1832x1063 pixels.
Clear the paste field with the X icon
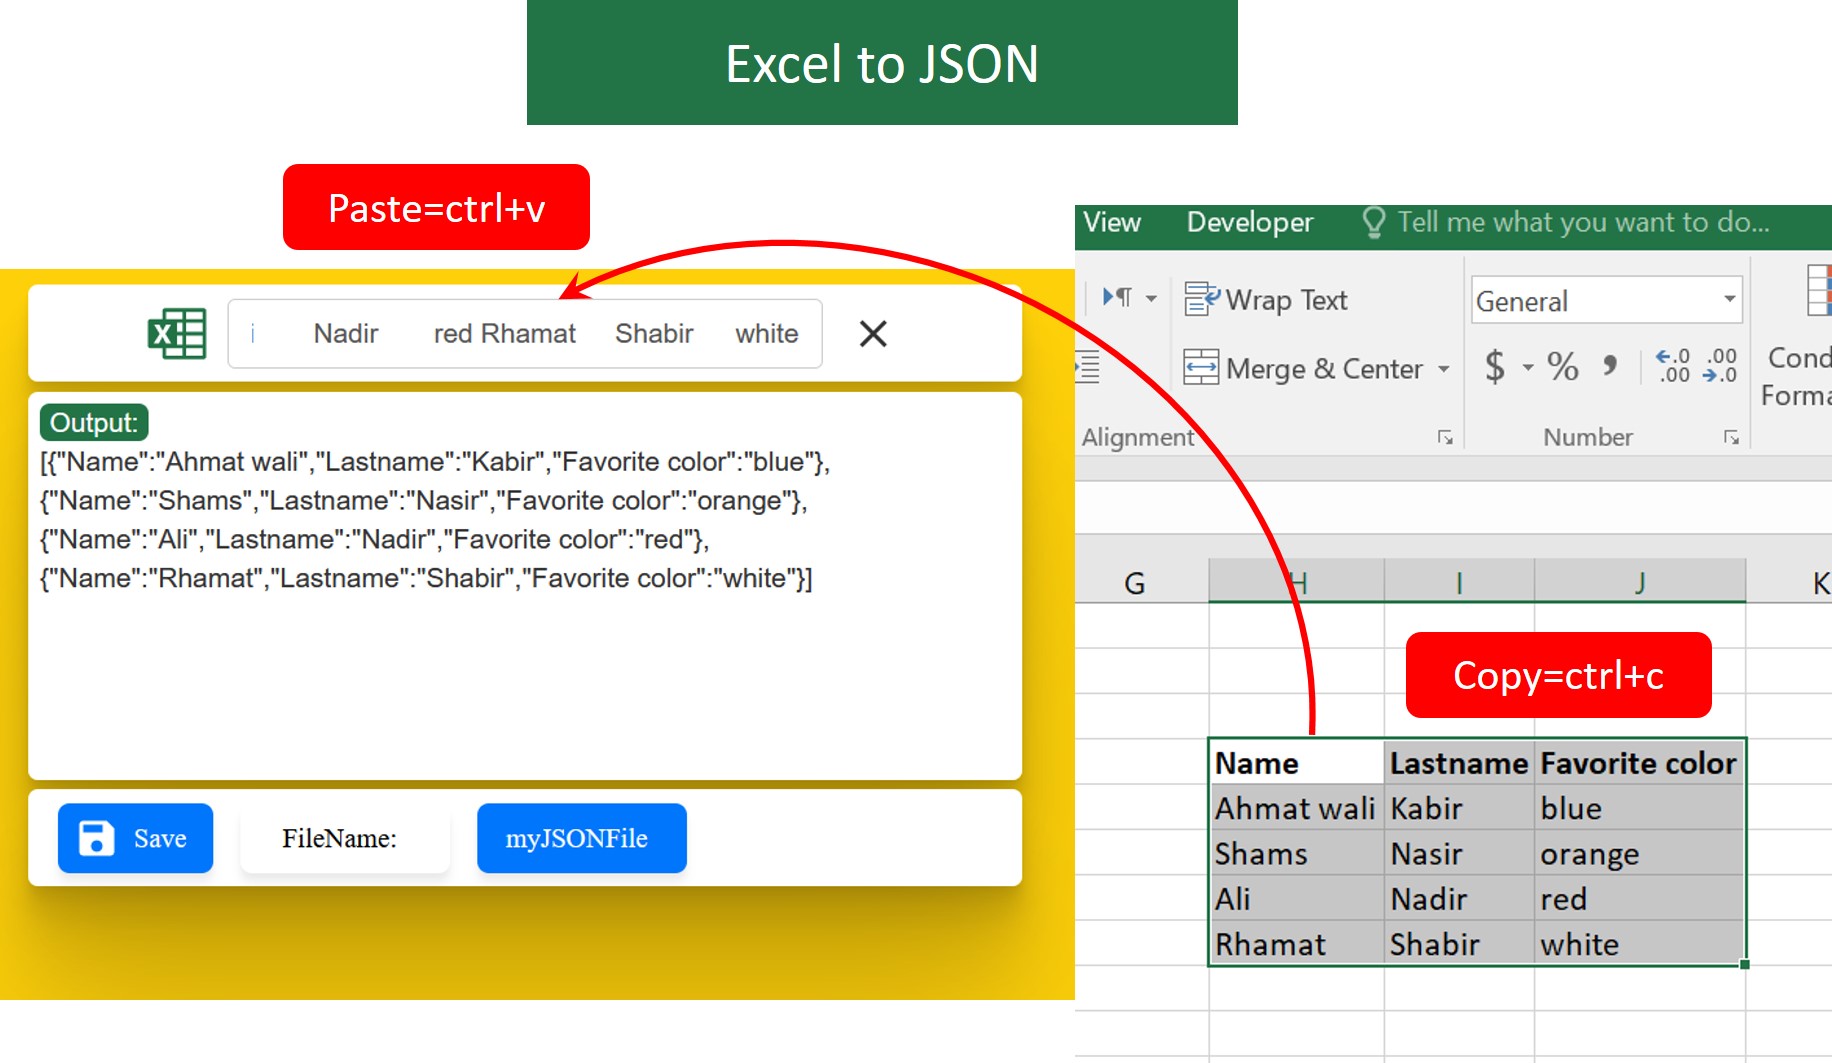pos(873,334)
